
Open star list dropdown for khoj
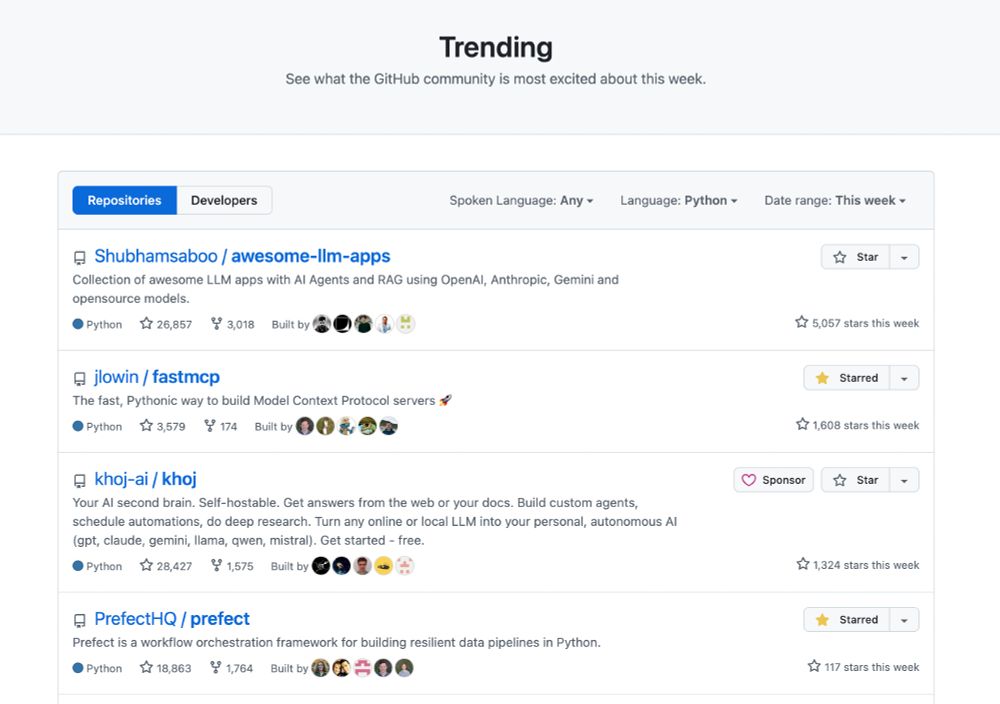tap(904, 480)
